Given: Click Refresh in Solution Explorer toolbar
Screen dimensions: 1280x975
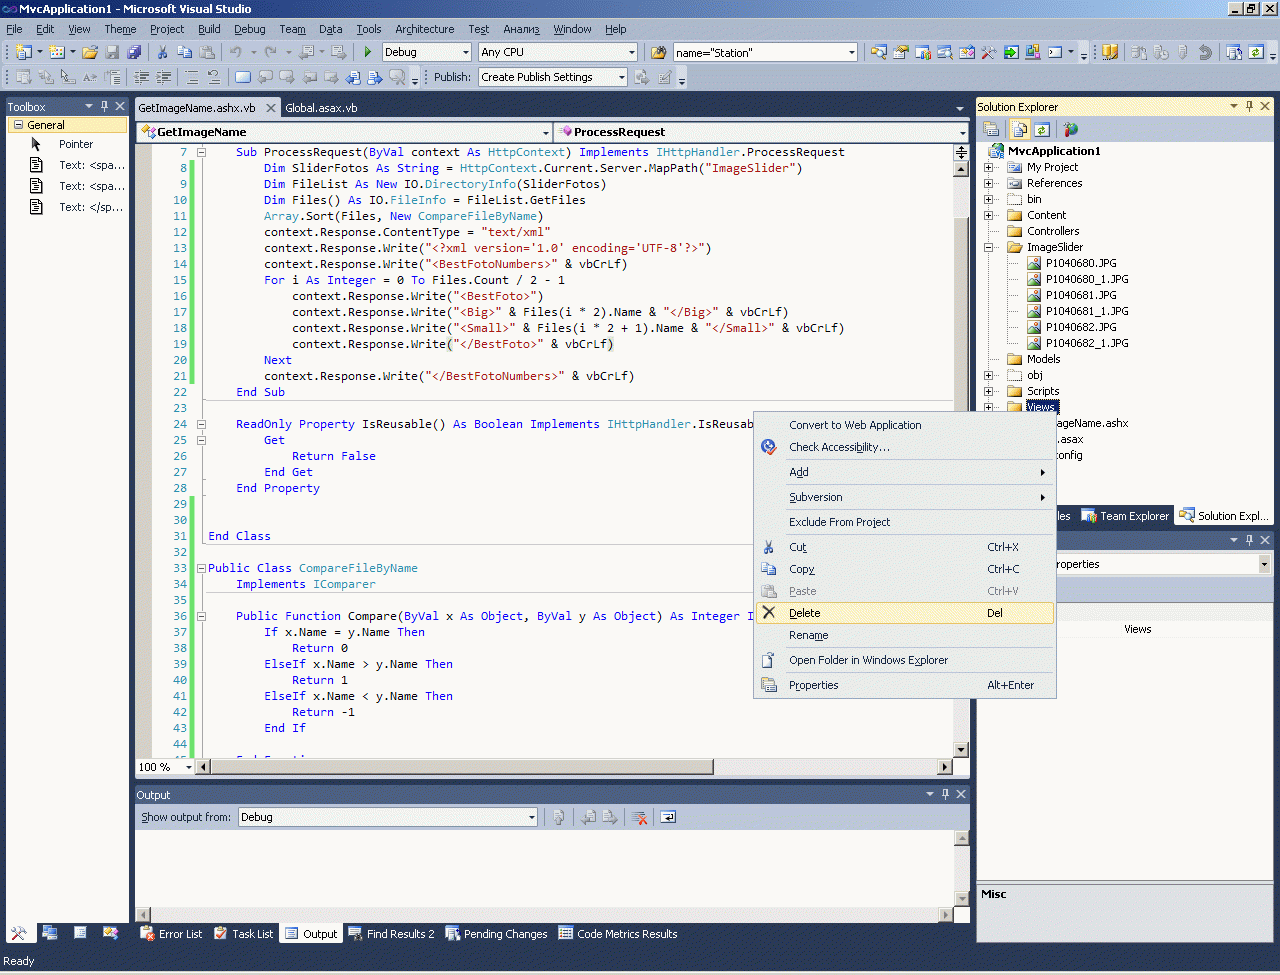Looking at the screenshot, I should pos(1042,129).
